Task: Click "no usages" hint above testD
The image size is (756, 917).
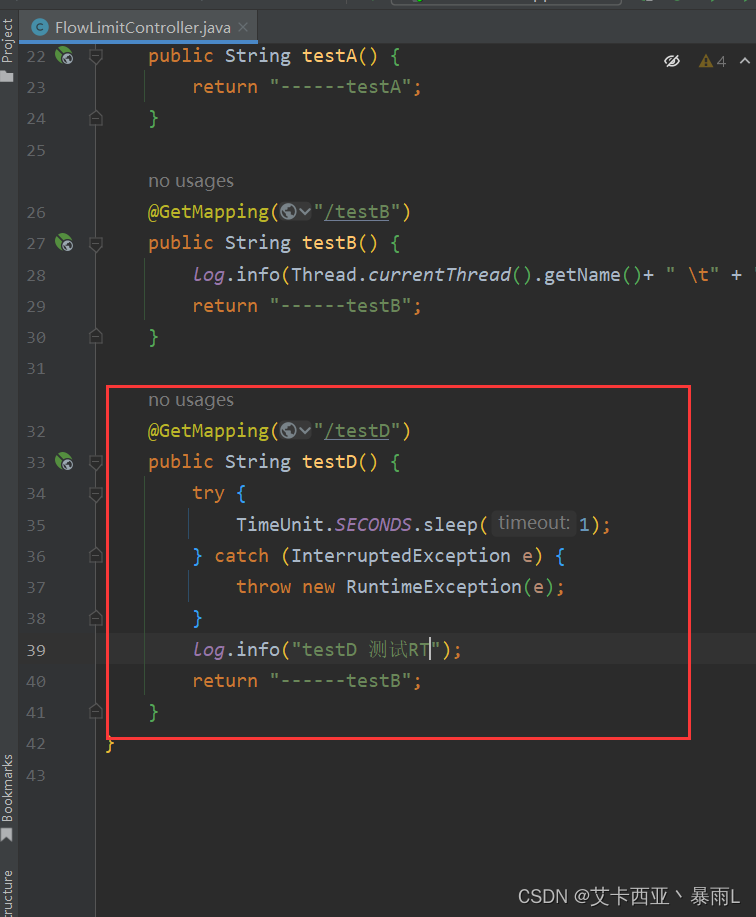Action: (191, 400)
